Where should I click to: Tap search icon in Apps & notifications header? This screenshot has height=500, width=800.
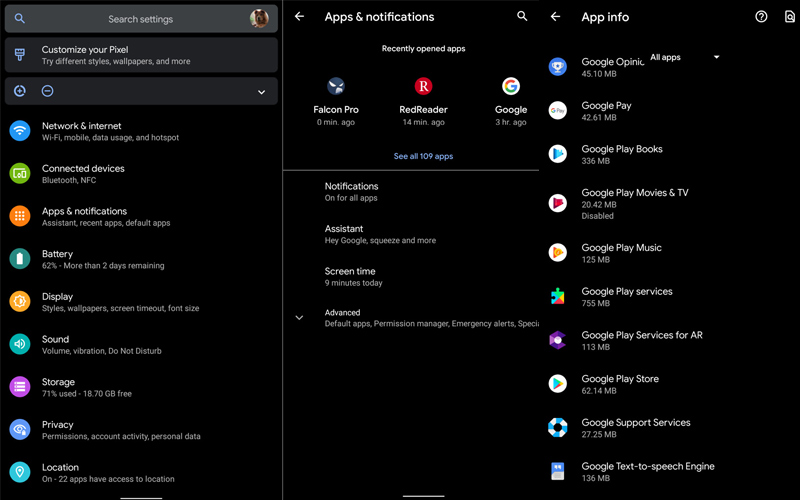point(522,17)
